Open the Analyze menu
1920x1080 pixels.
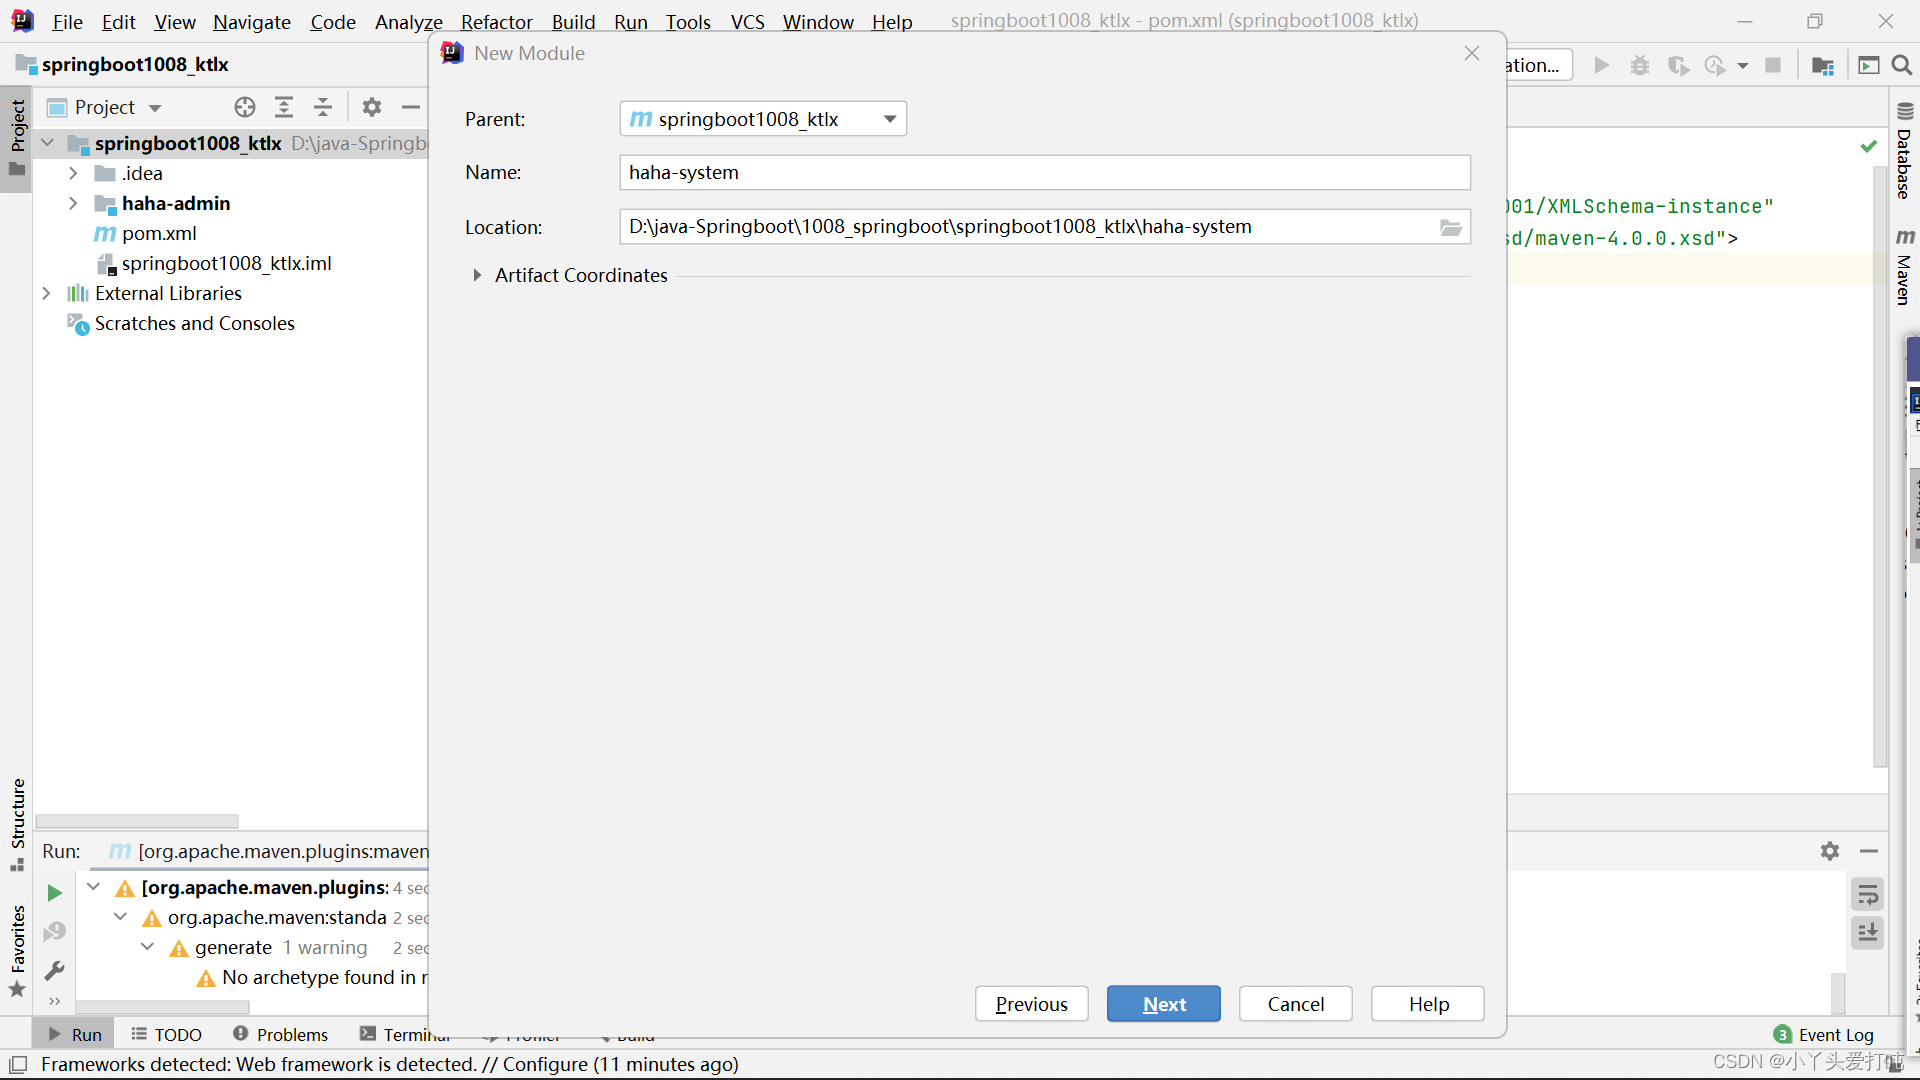pyautogui.click(x=408, y=22)
